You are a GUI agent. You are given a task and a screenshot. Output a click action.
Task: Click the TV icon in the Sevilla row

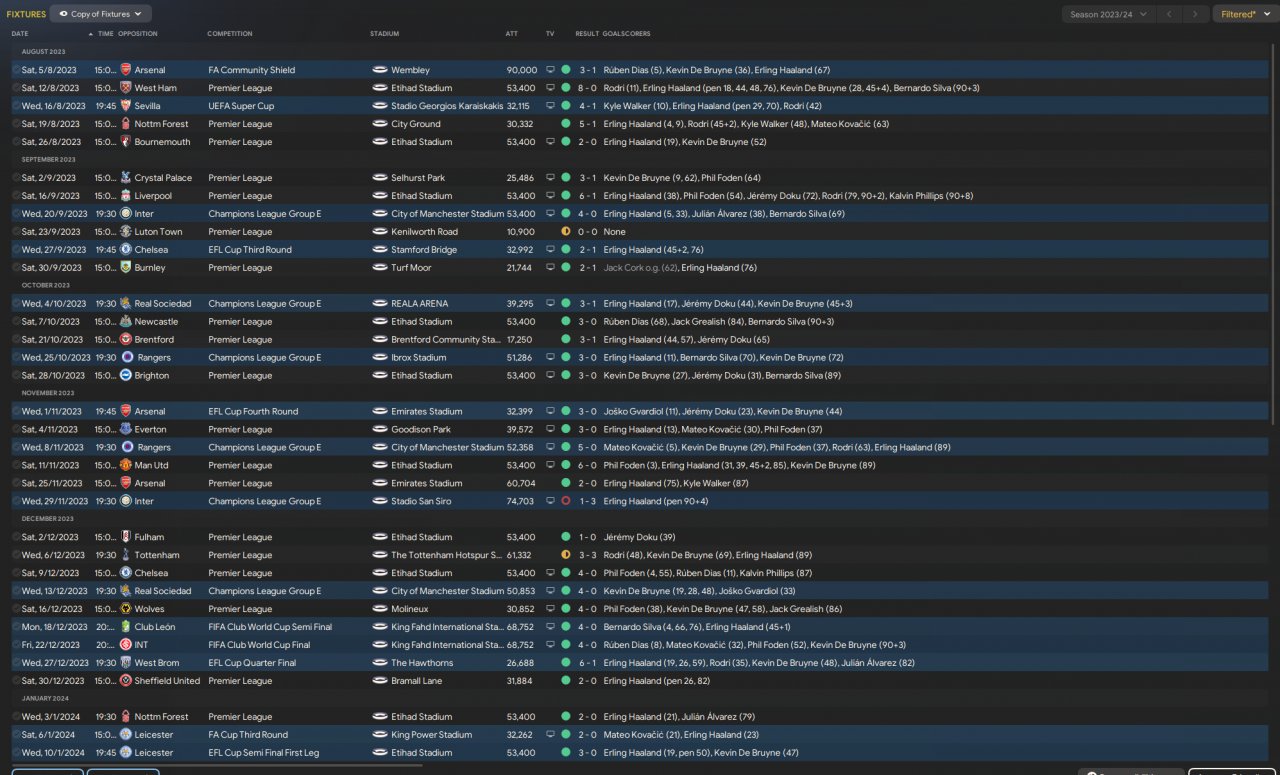coord(550,106)
